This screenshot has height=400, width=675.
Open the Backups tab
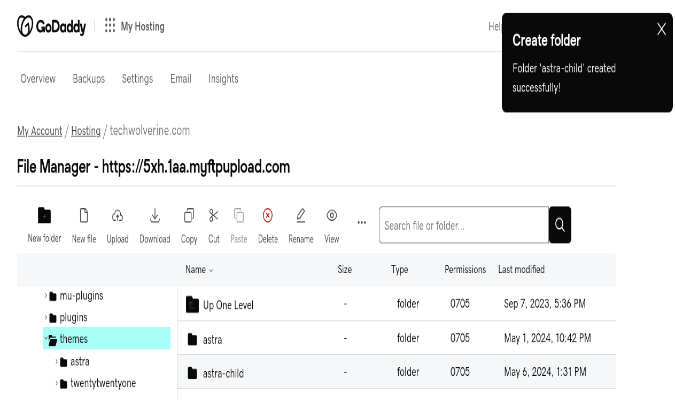click(x=89, y=79)
